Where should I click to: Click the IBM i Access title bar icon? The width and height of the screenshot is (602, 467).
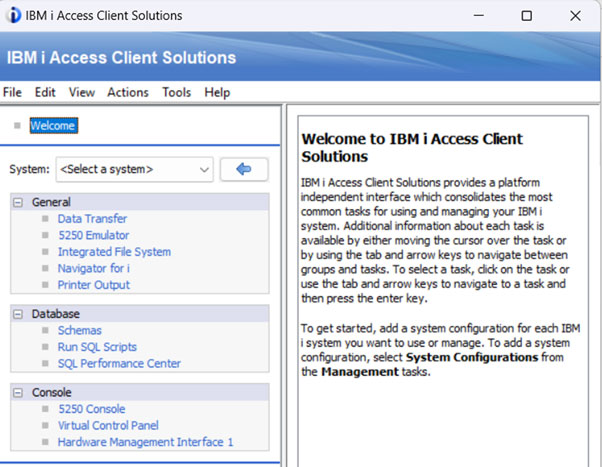point(14,15)
